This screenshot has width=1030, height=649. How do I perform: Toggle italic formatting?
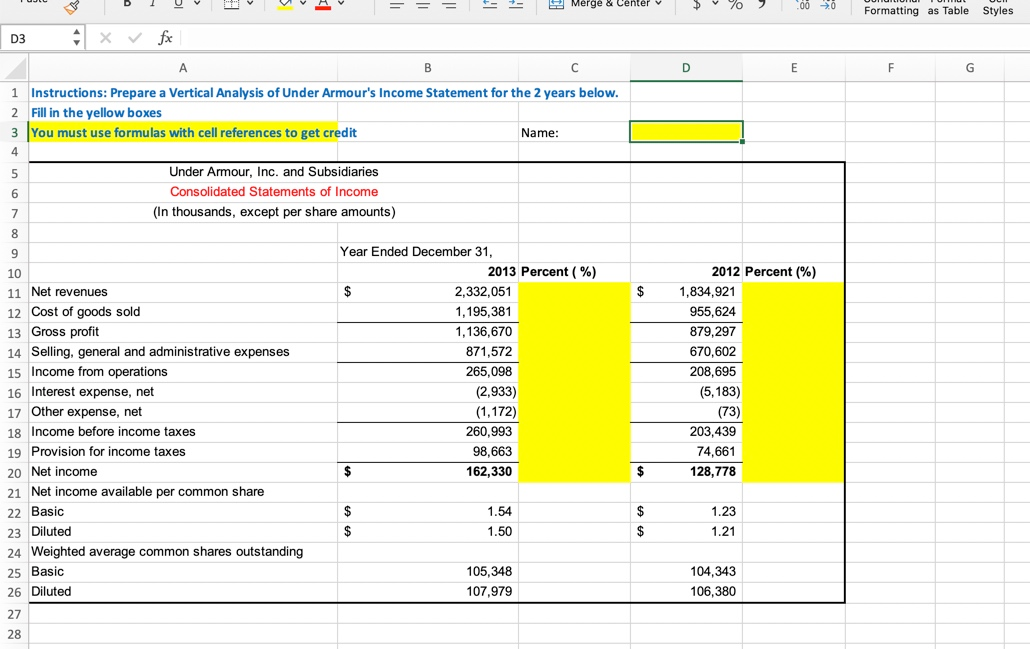coord(152,5)
